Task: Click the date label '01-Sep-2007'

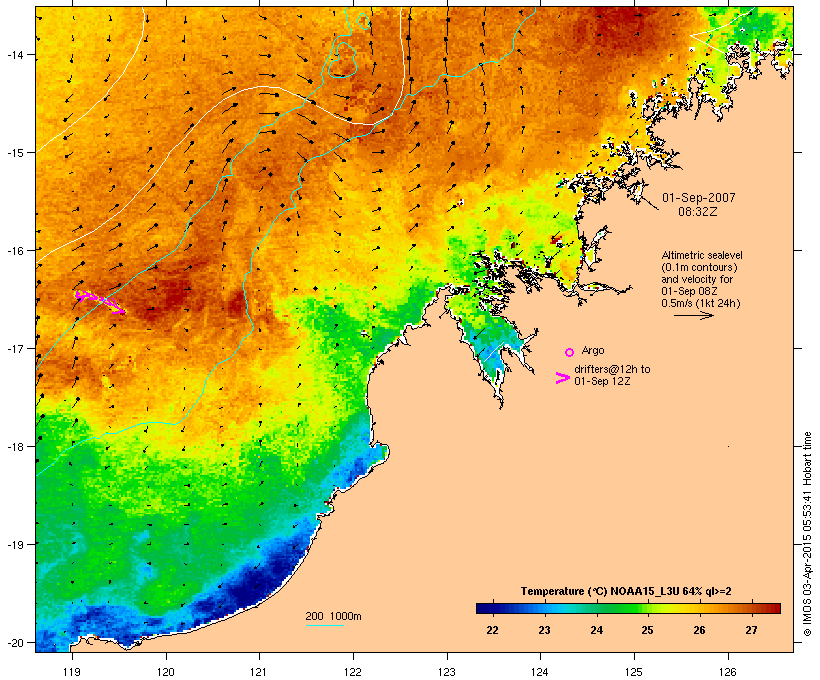Action: [699, 198]
